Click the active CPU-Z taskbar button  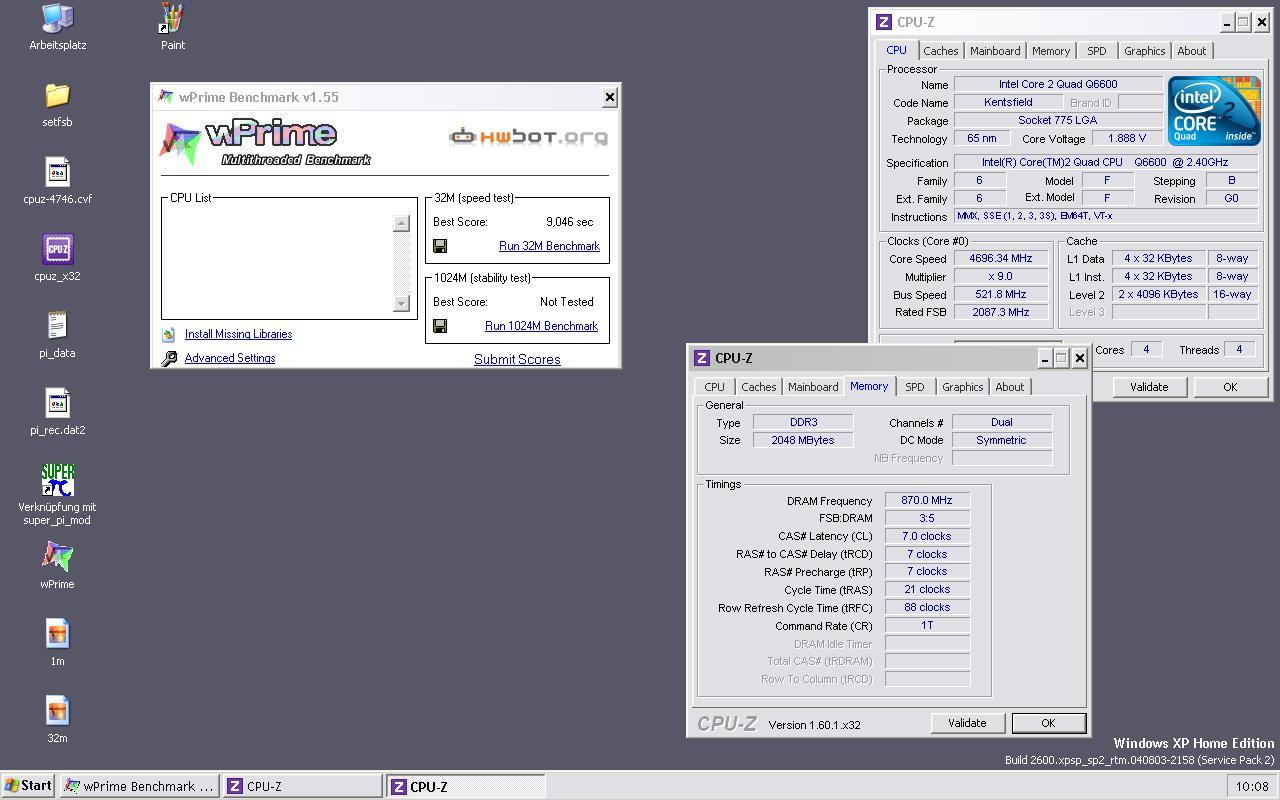point(466,786)
